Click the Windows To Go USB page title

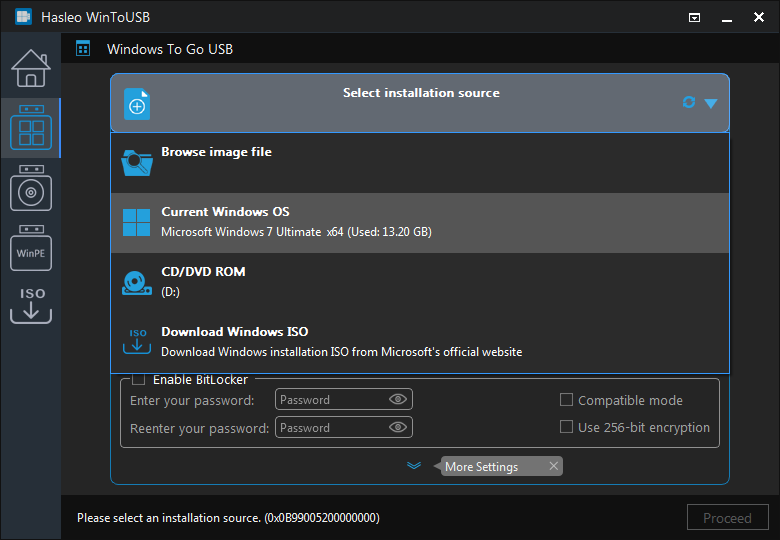pos(170,49)
